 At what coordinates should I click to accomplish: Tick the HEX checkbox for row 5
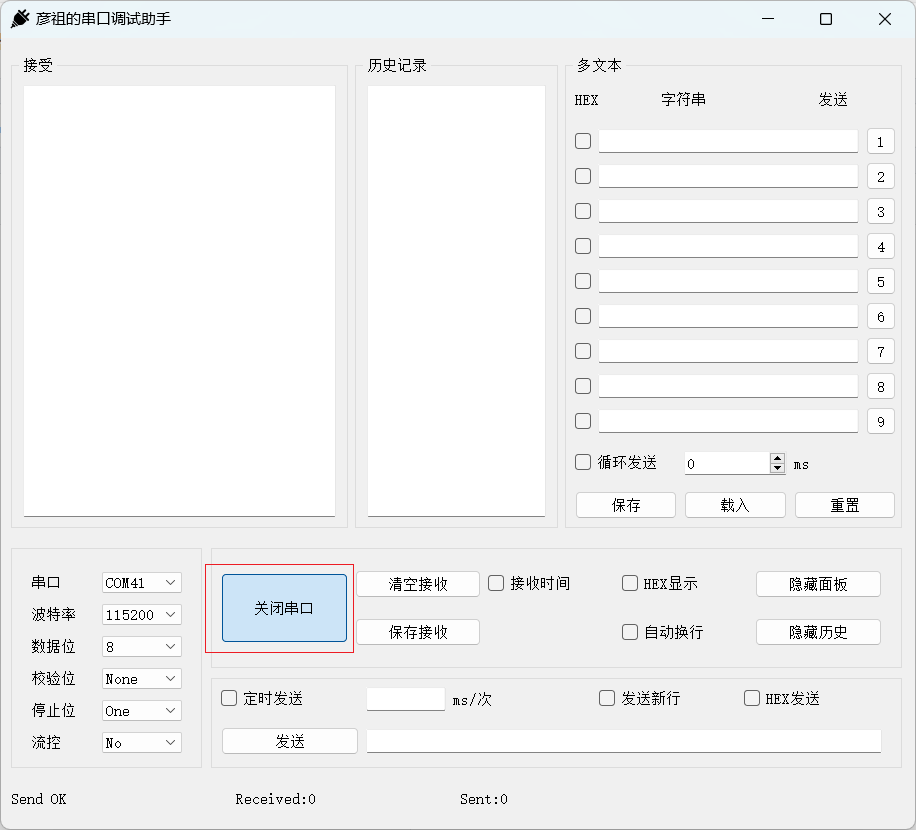583,281
